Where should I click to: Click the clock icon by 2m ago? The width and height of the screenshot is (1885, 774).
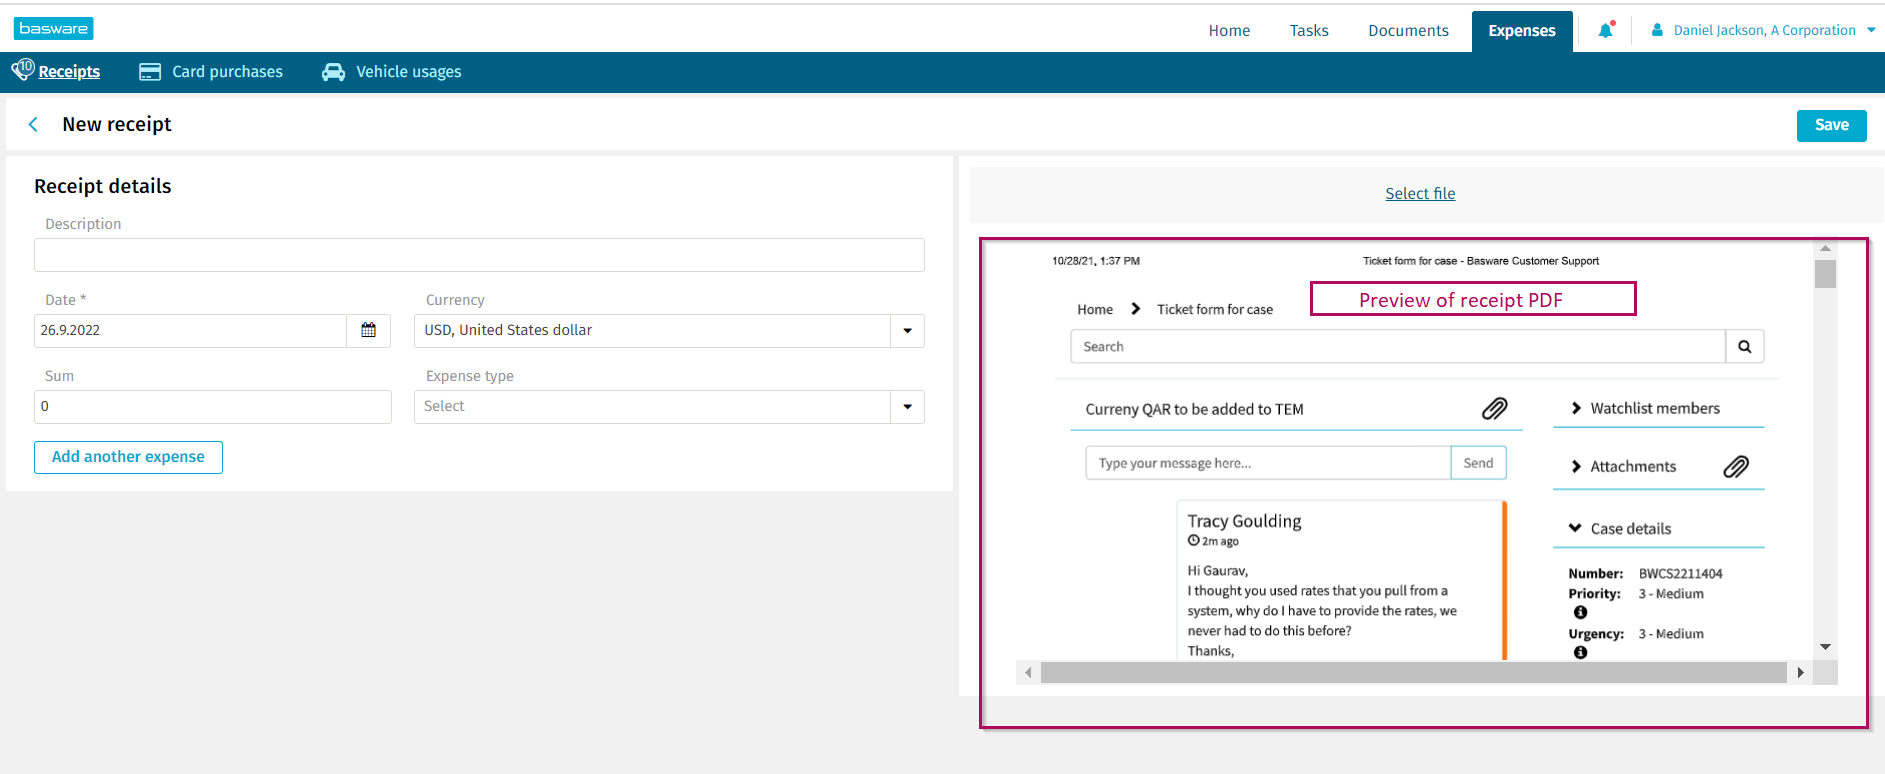1193,541
